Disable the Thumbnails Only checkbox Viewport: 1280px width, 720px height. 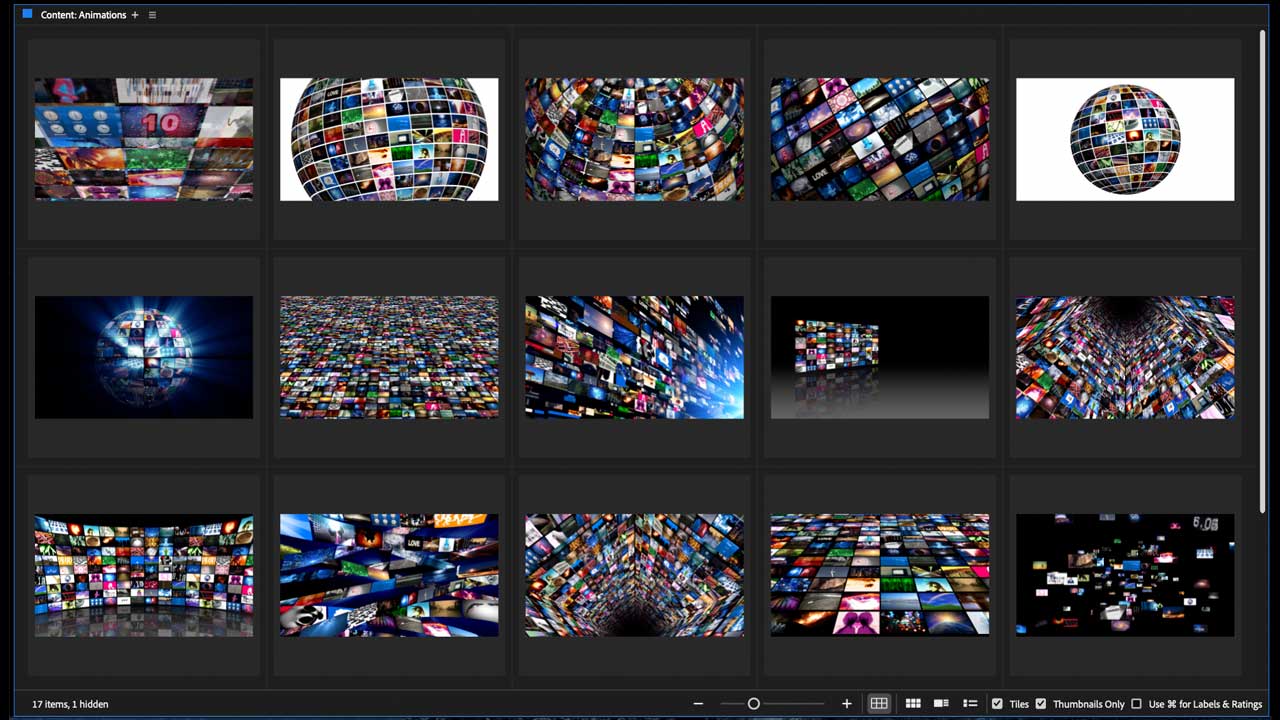(x=1041, y=704)
